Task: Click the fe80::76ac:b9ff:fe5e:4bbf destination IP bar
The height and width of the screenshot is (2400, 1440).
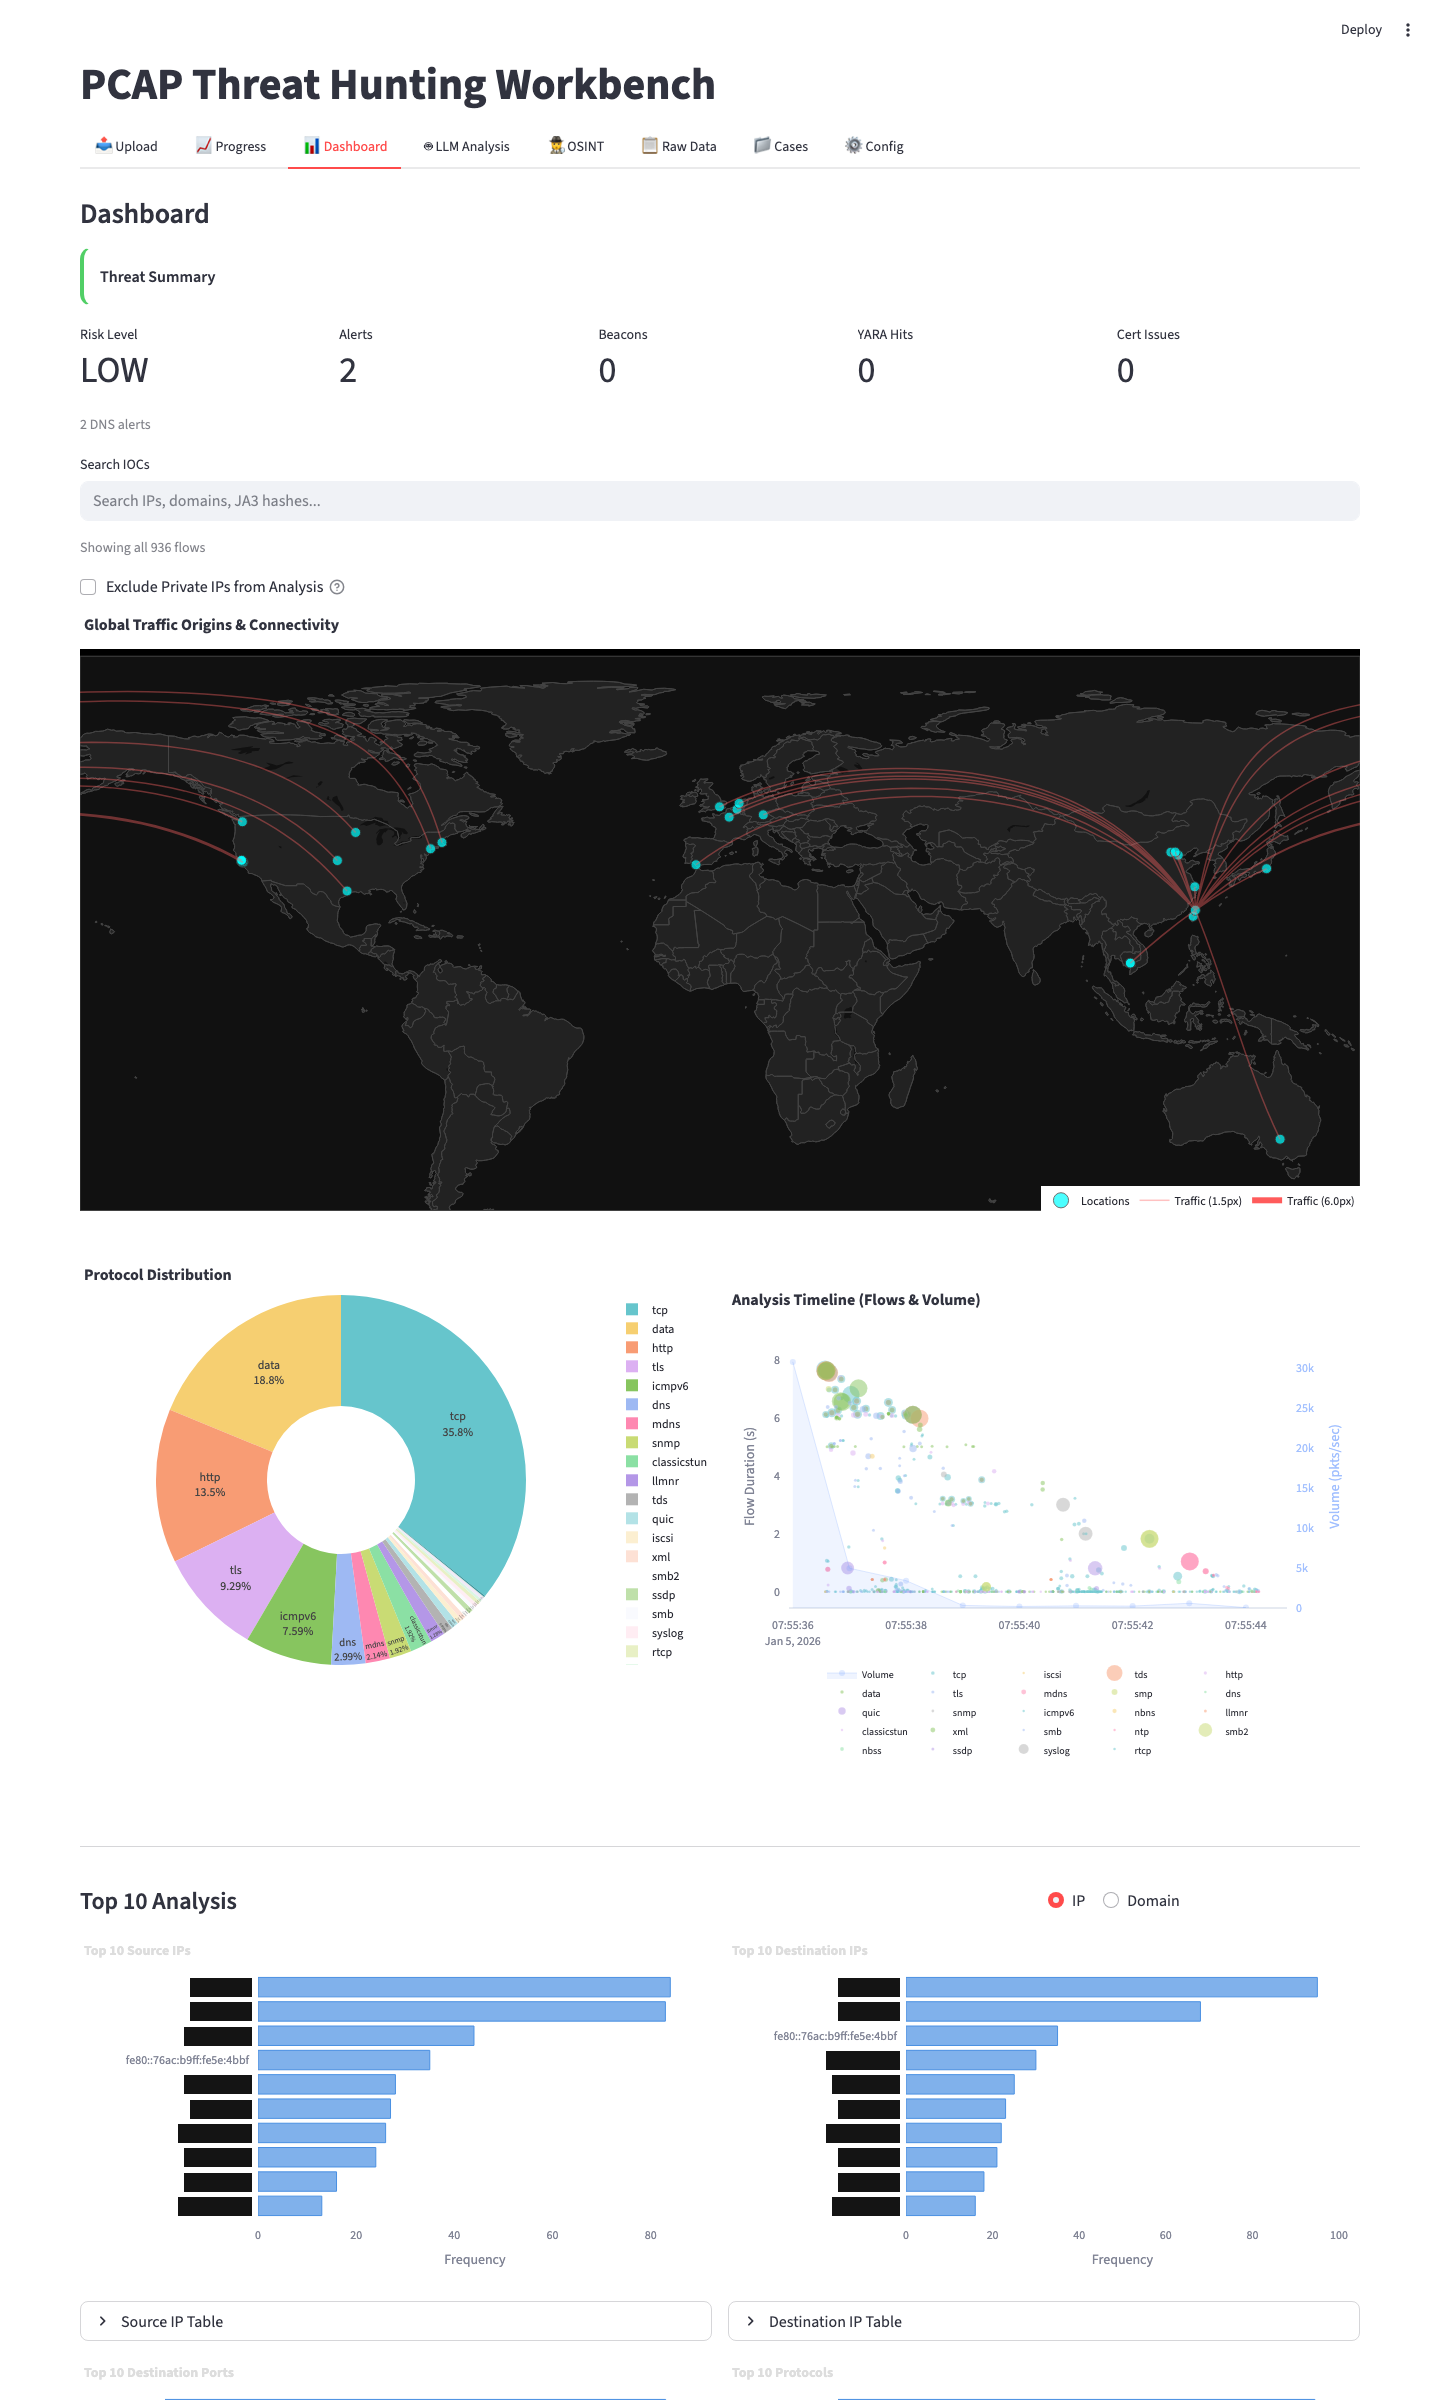Action: [x=982, y=2035]
